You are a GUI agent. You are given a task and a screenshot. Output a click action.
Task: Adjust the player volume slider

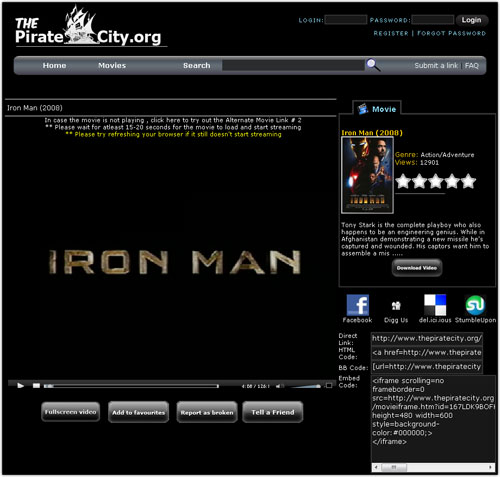click(306, 386)
